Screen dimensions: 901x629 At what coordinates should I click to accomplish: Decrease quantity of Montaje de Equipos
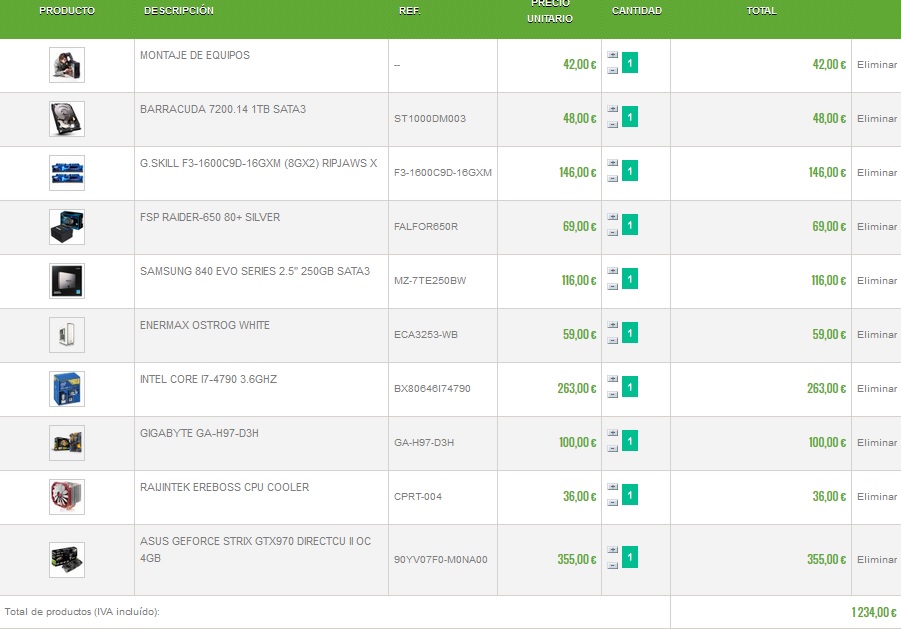(613, 71)
